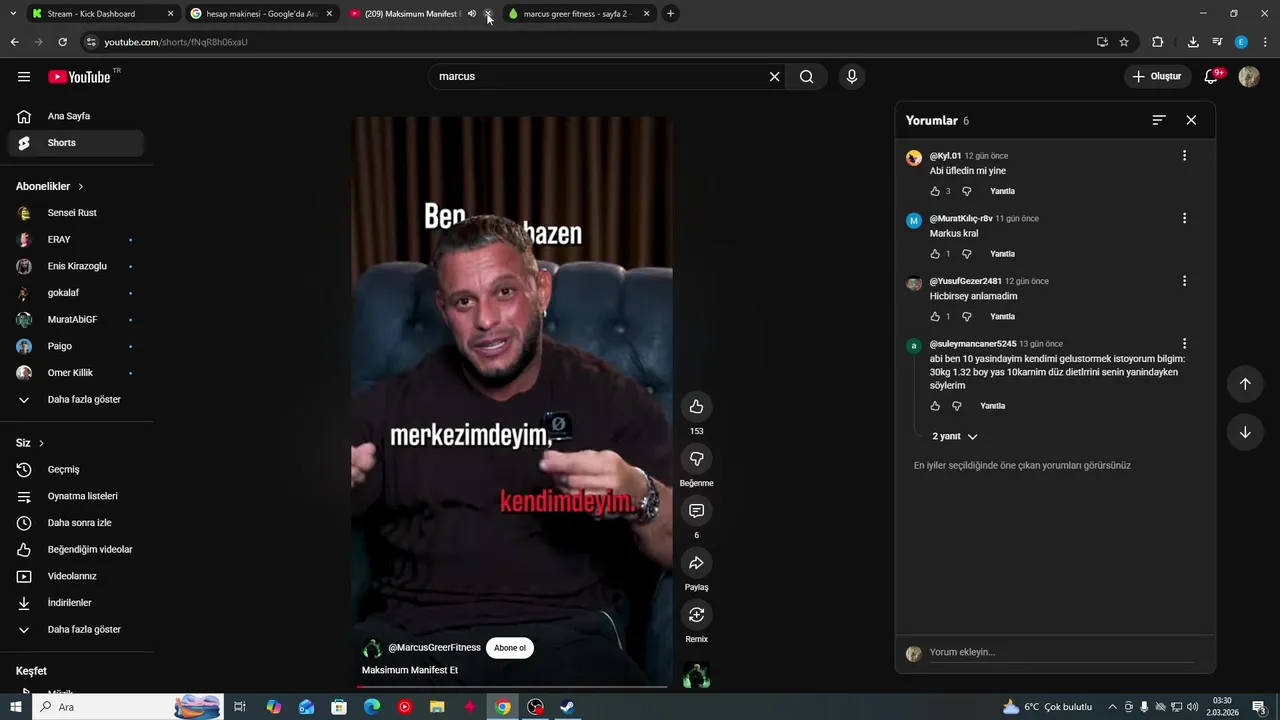Open the Abonelikler section chevron
This screenshot has height=720, width=1280.
click(81, 187)
